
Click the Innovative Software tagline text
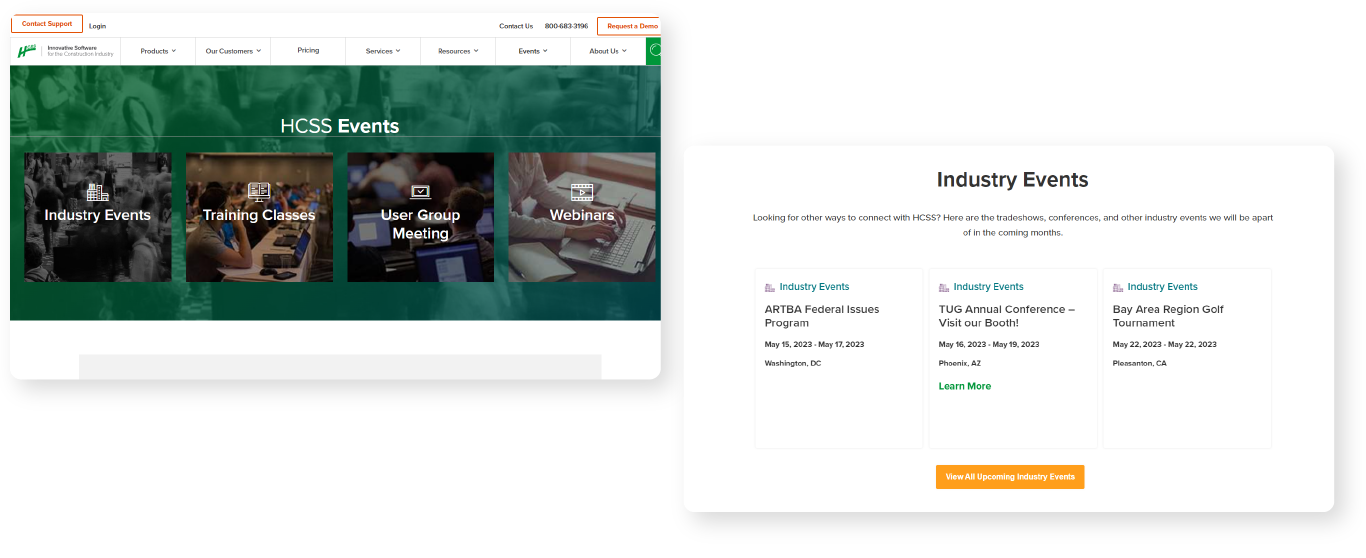(80, 50)
